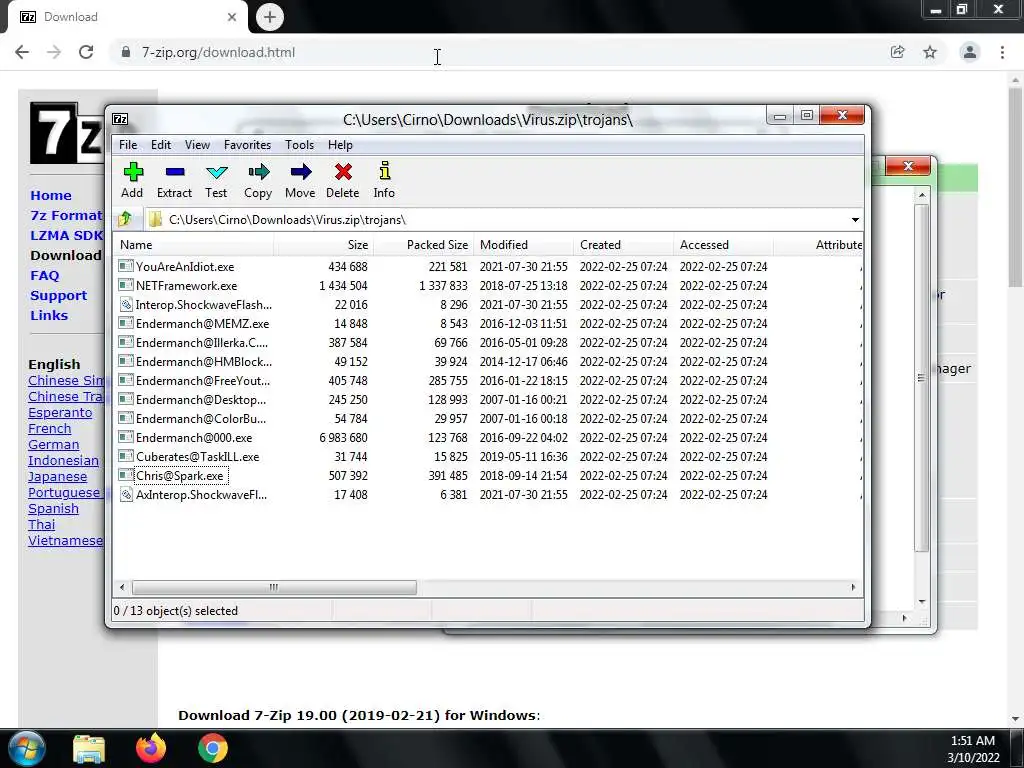Open the Links page link
Viewport: 1024px width, 768px height.
pos(49,315)
